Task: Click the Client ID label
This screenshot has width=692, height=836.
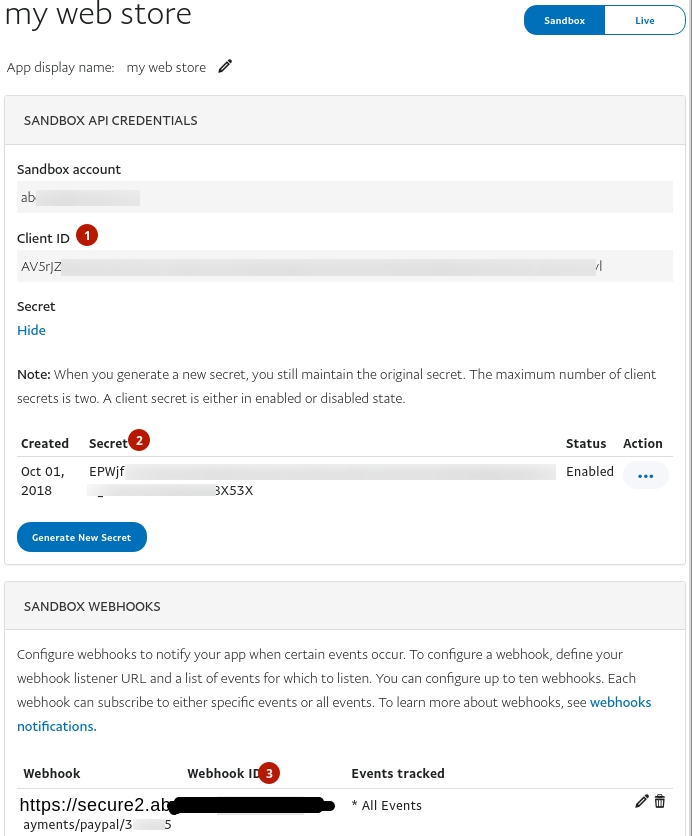Action: (43, 238)
